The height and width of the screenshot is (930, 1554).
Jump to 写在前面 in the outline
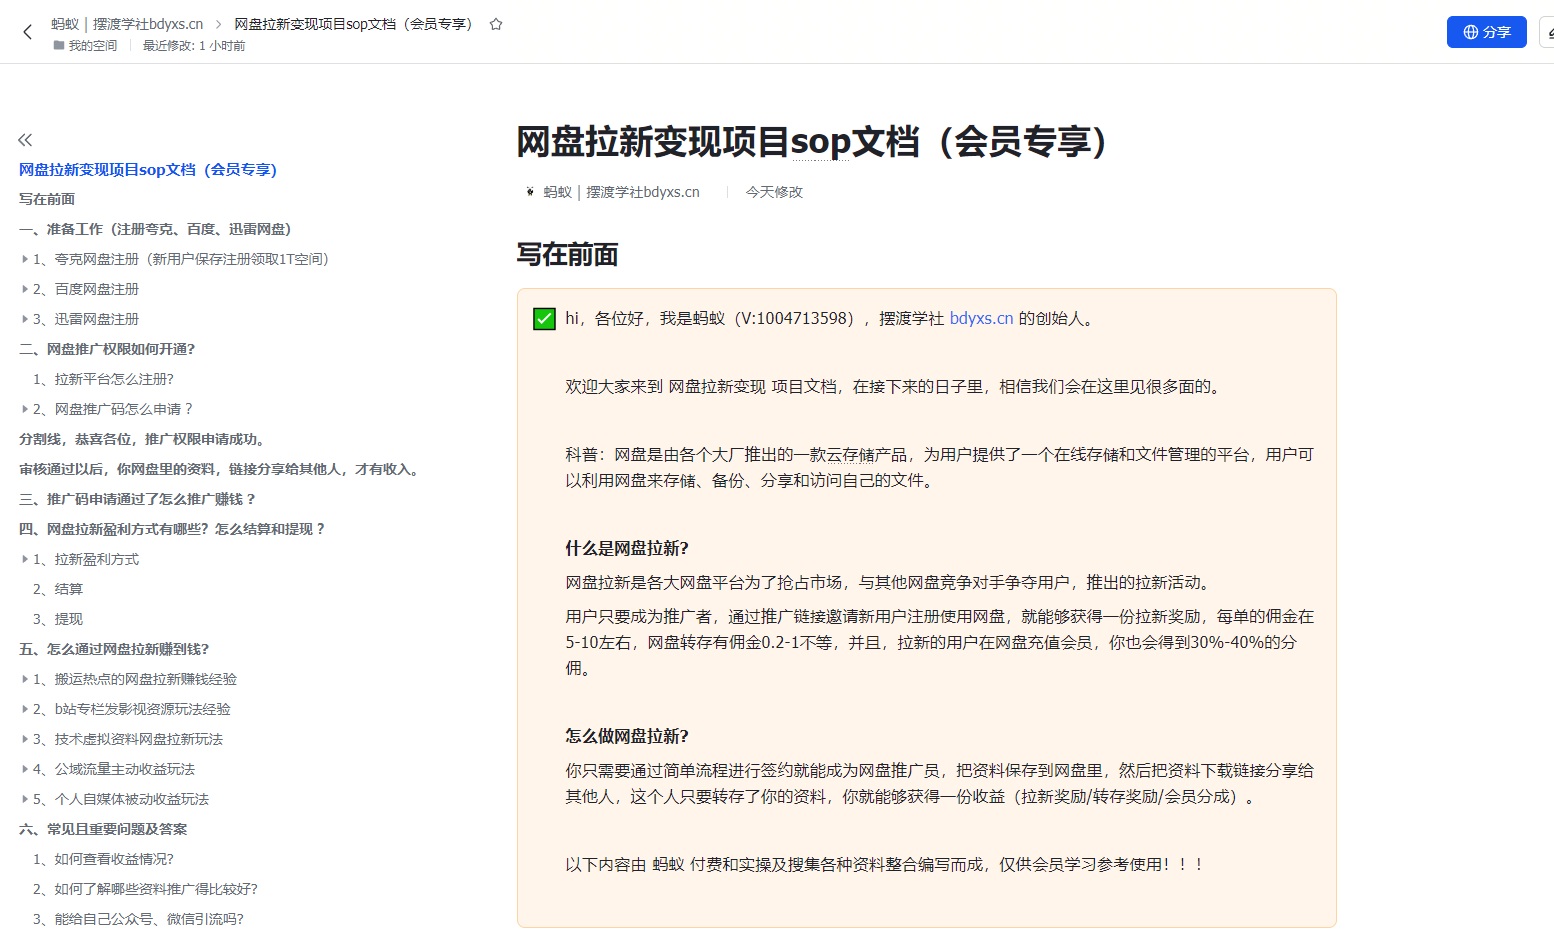[47, 199]
